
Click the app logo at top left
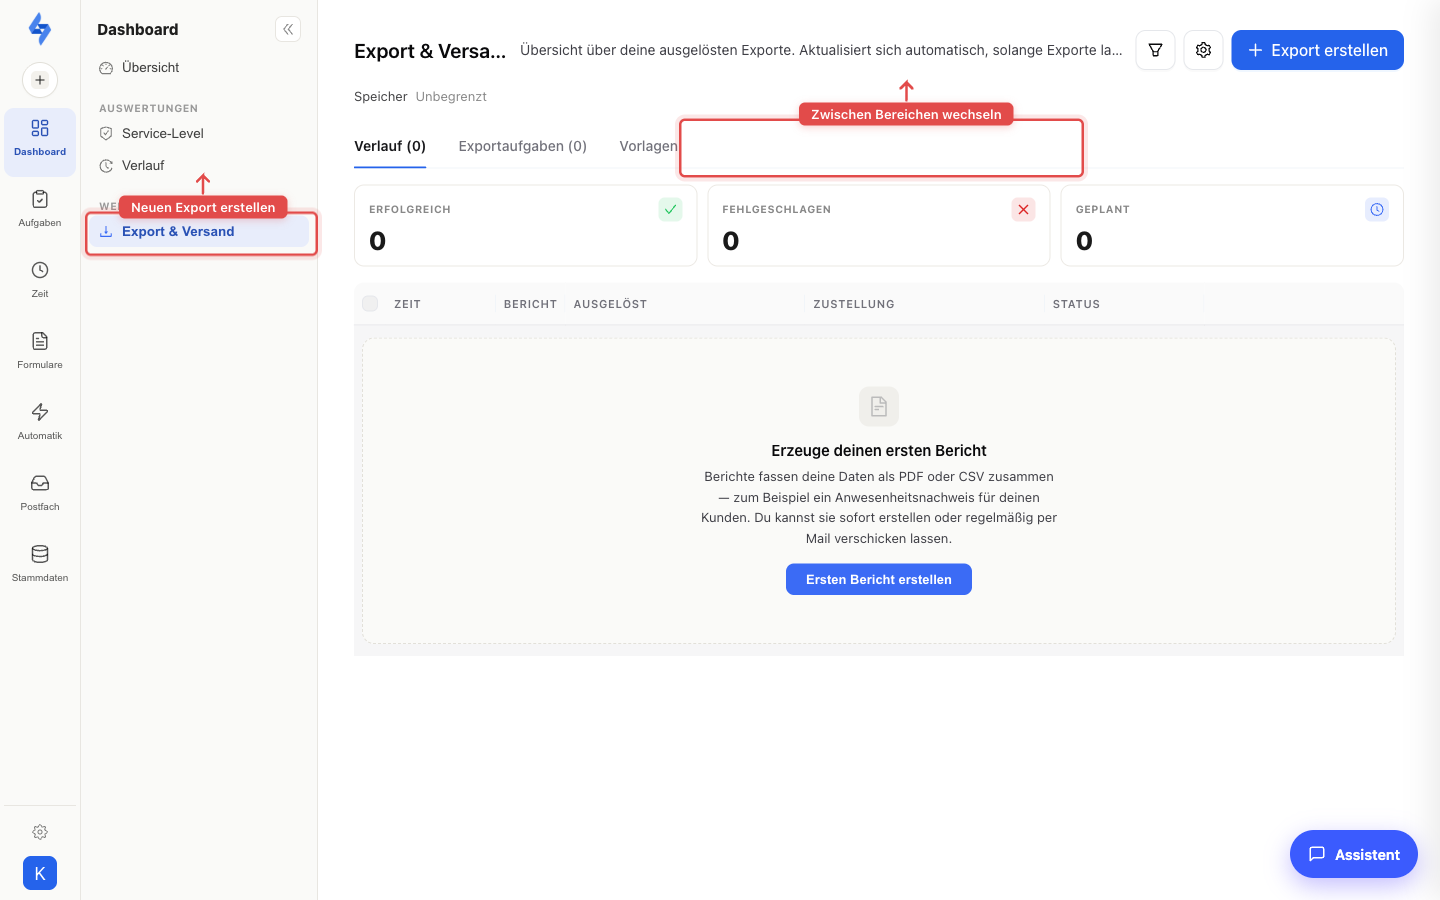pyautogui.click(x=40, y=29)
